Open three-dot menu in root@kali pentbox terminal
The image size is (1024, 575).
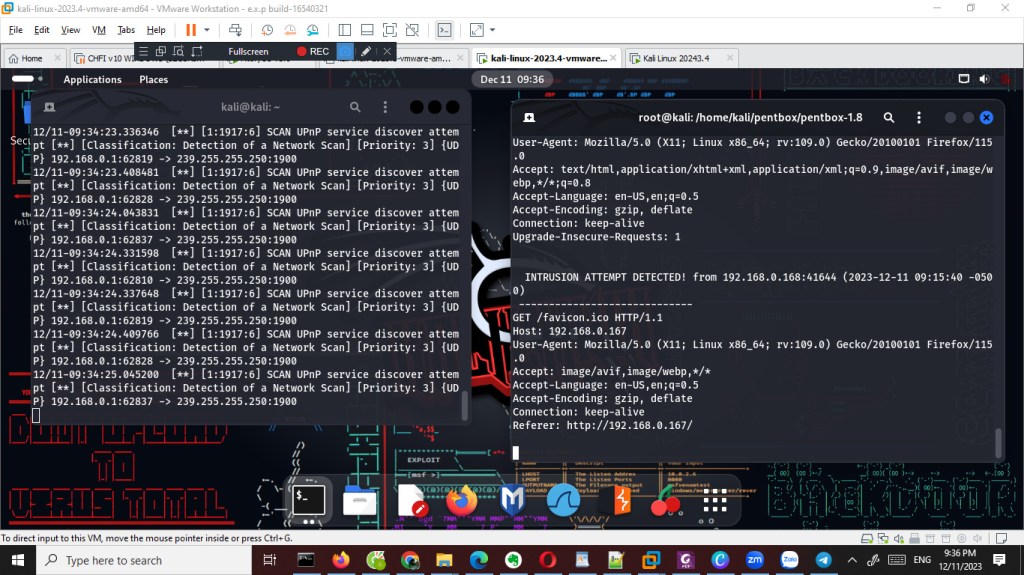click(919, 117)
